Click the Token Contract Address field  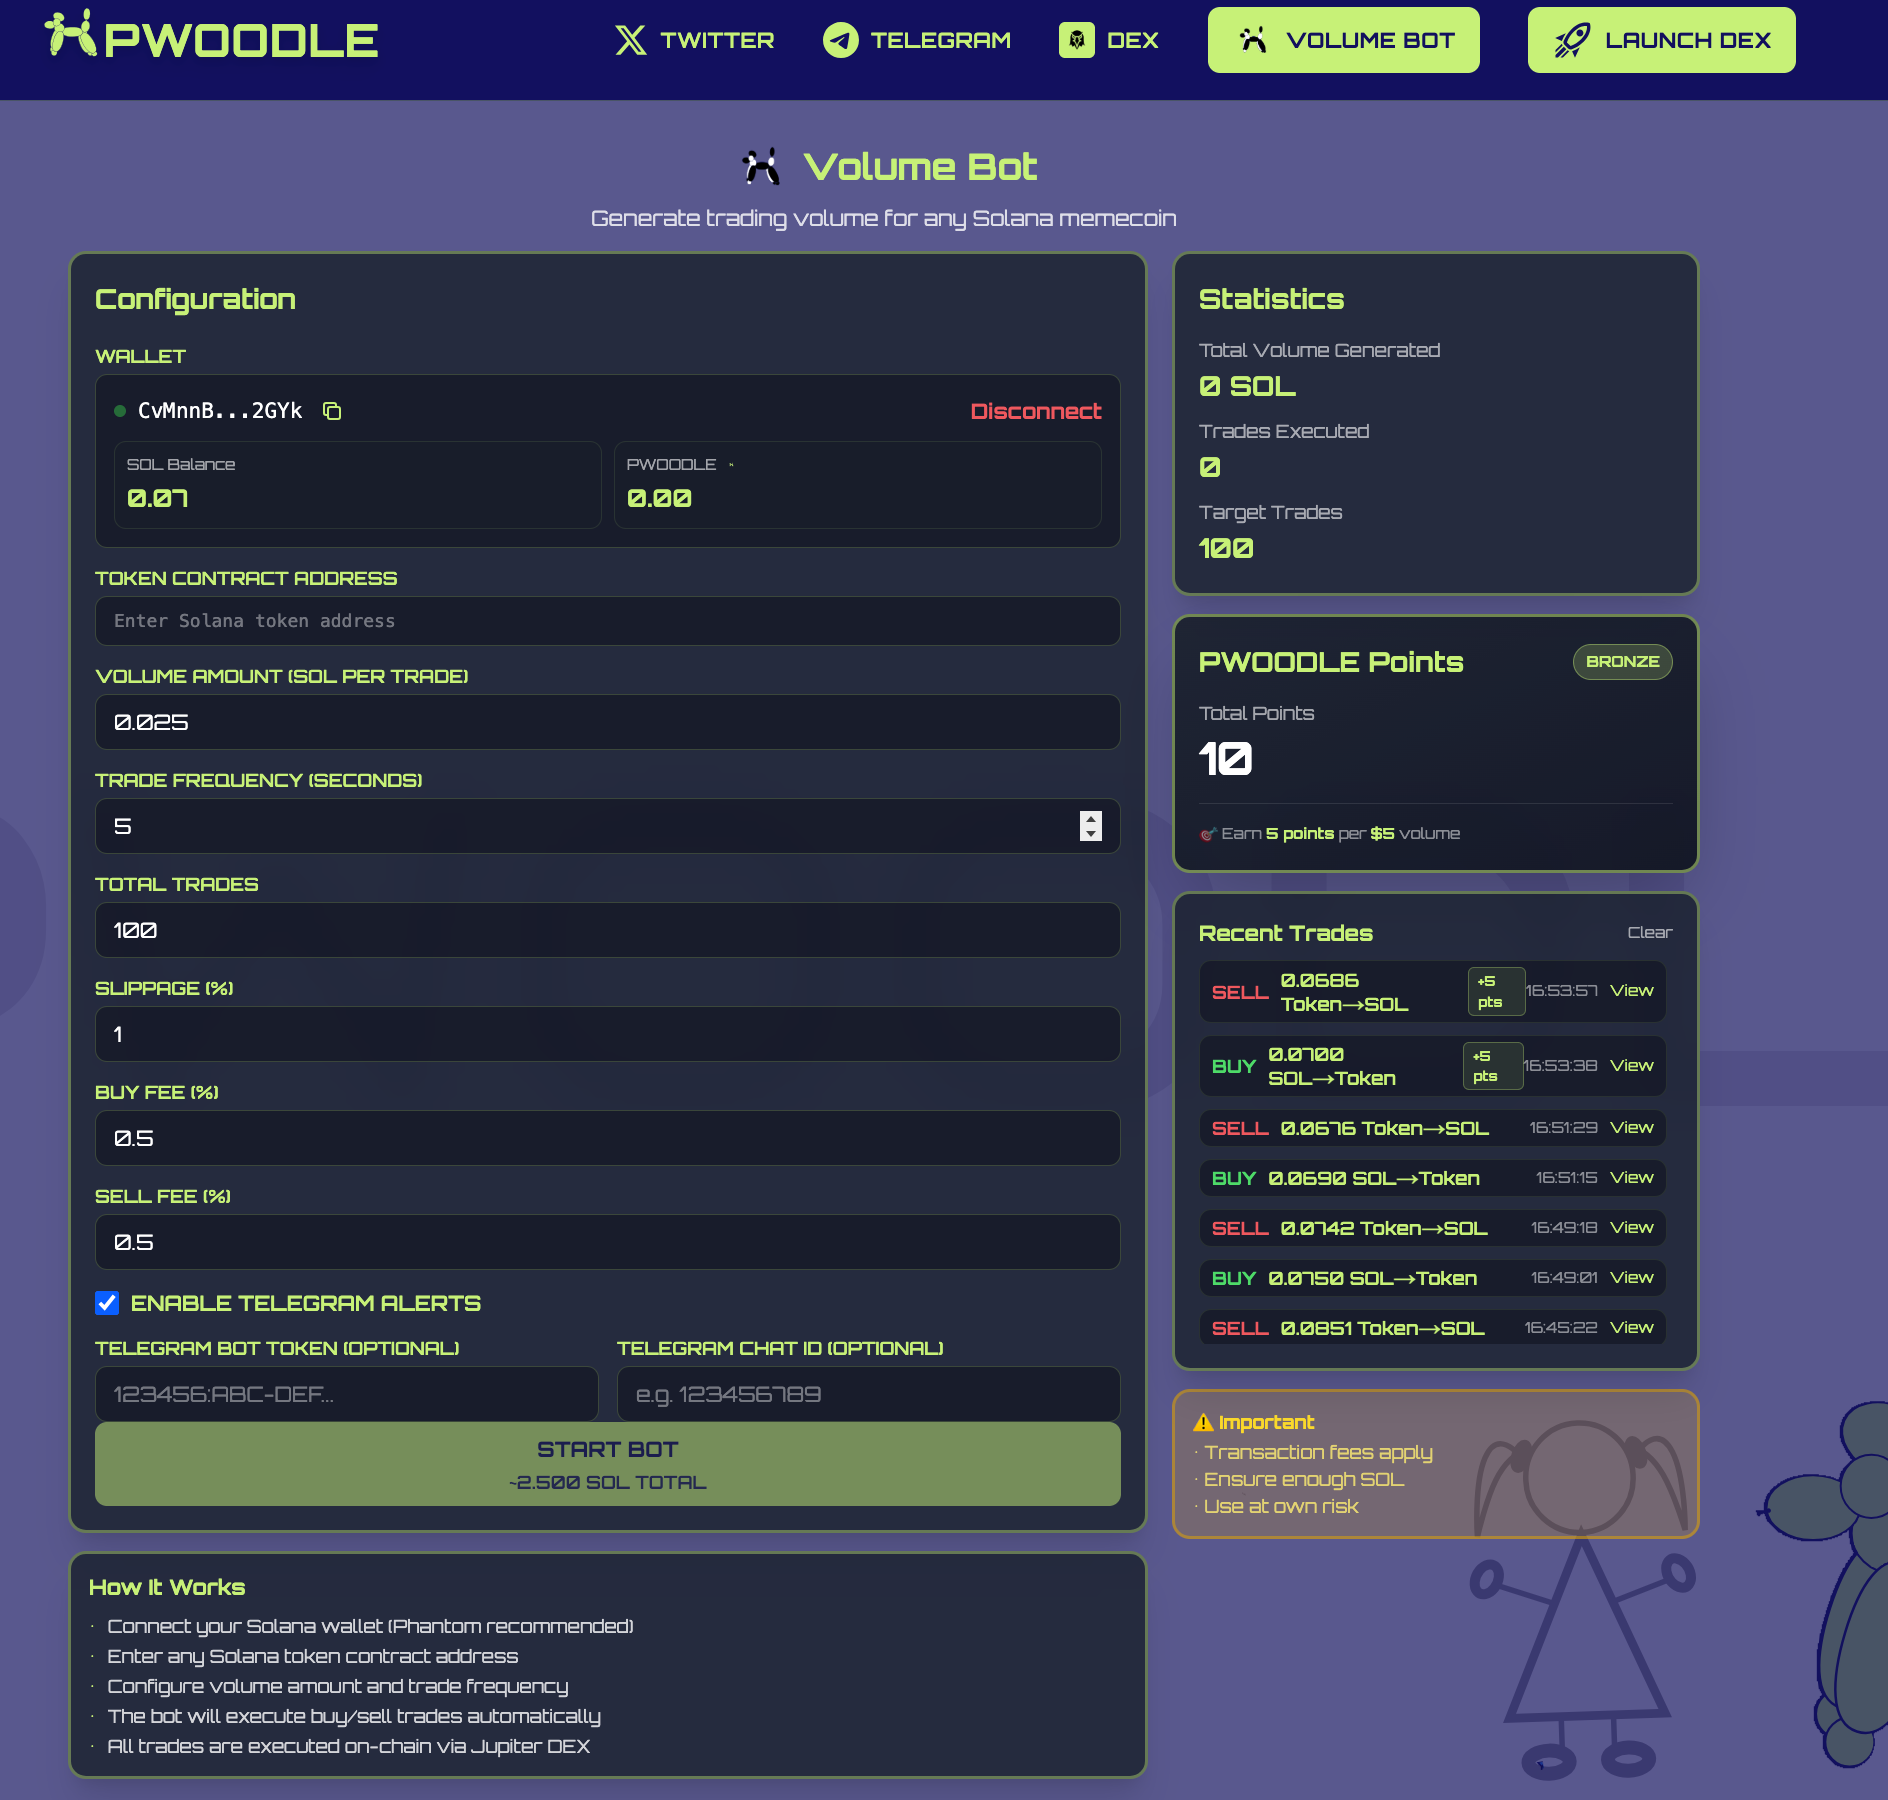(607, 621)
